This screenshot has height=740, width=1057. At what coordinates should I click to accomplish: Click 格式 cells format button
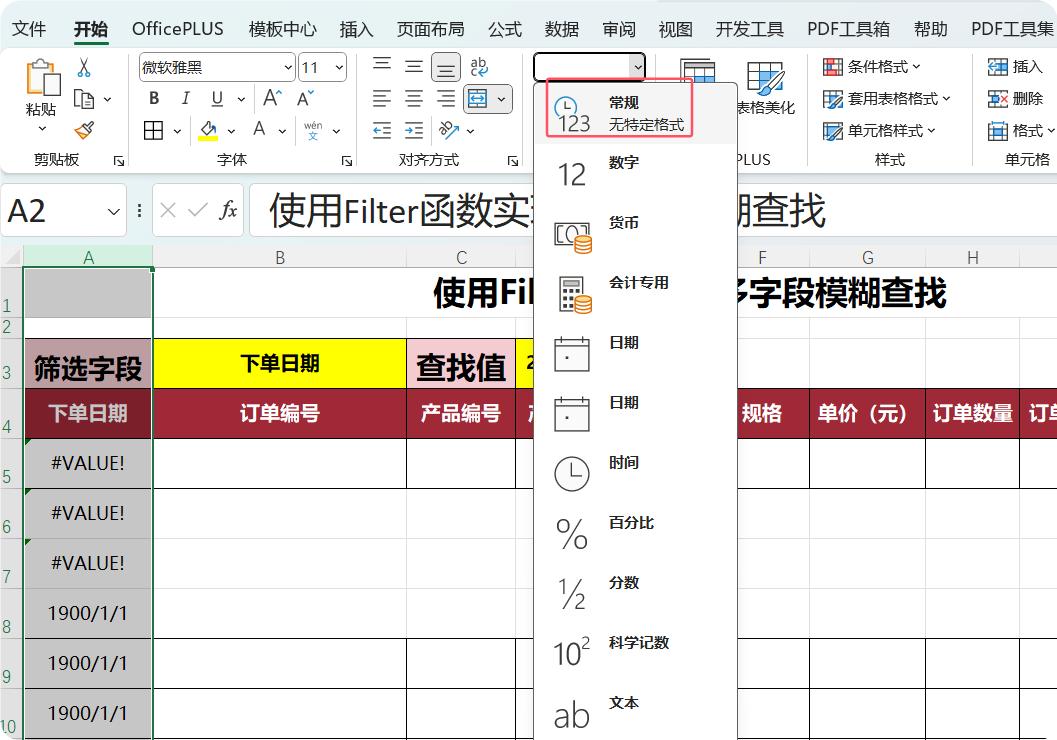[x=1021, y=130]
